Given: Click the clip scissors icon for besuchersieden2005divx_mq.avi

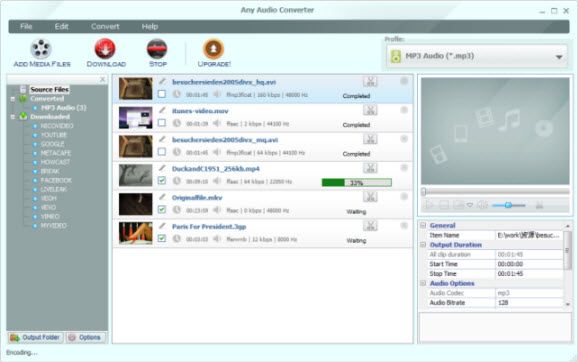Looking at the screenshot, I should pyautogui.click(x=370, y=139).
